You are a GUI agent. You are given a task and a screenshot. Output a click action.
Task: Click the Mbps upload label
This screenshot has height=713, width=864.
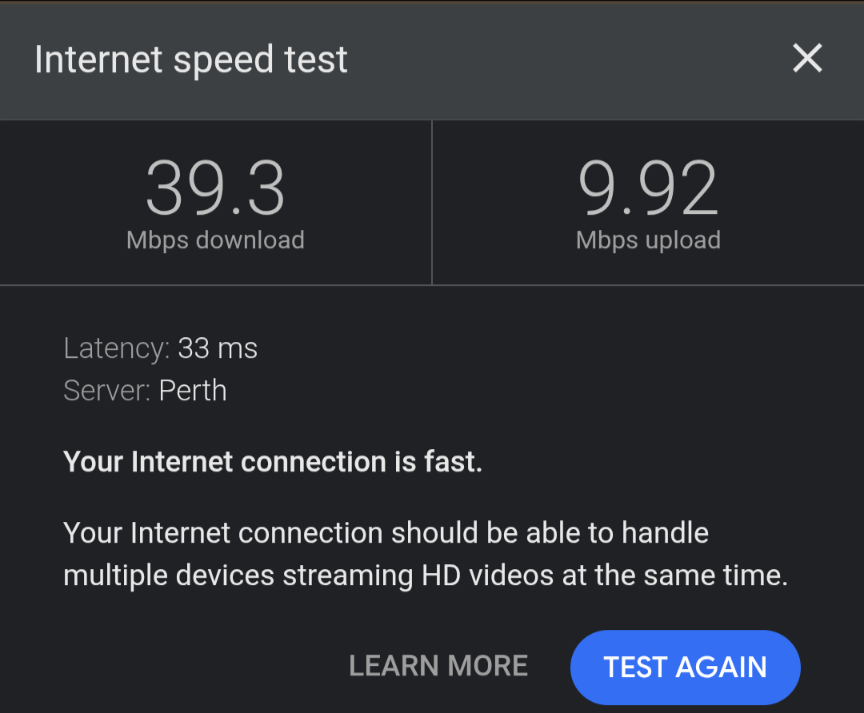click(648, 240)
